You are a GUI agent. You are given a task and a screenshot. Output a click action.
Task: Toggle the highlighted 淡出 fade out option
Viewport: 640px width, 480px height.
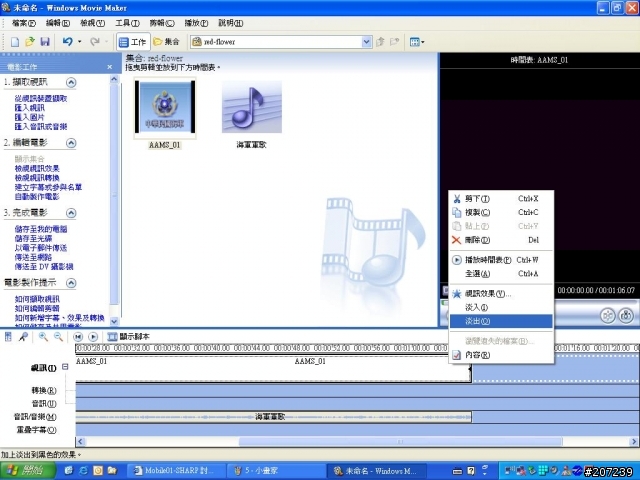(x=501, y=321)
